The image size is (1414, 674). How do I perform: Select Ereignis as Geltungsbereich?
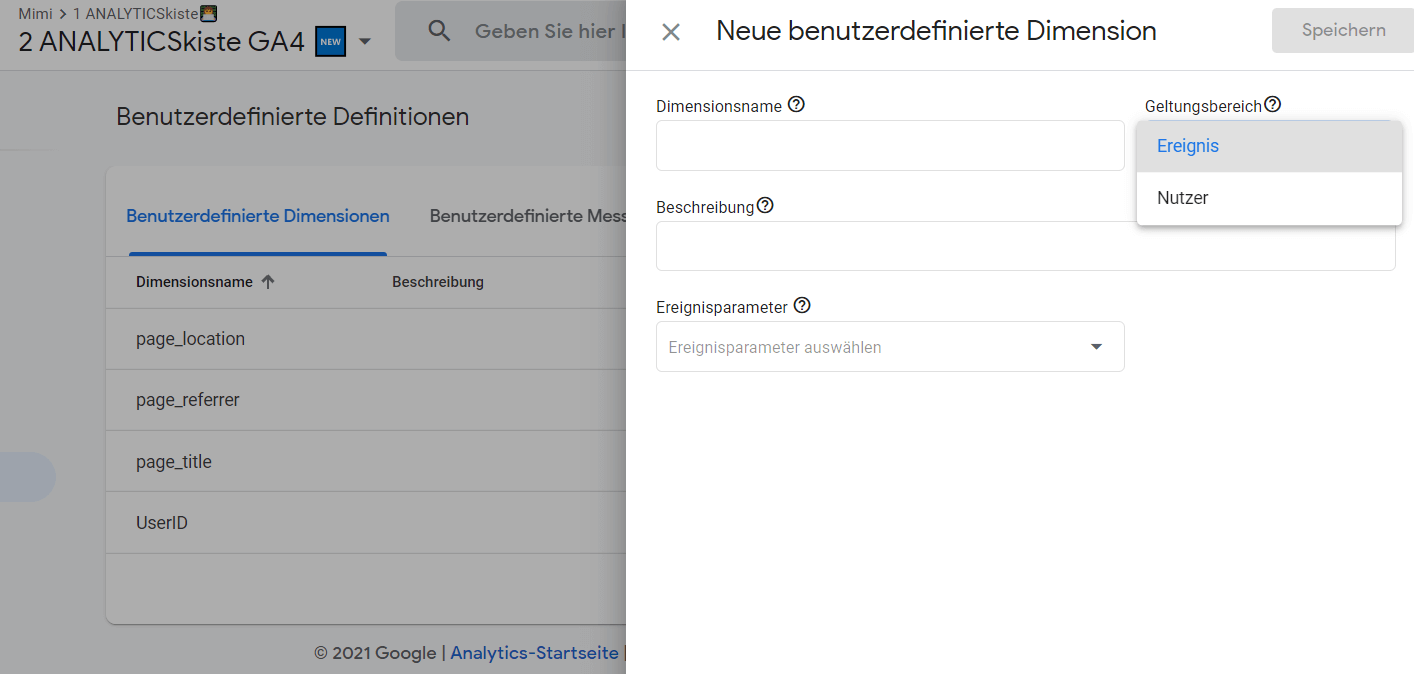click(x=1187, y=145)
